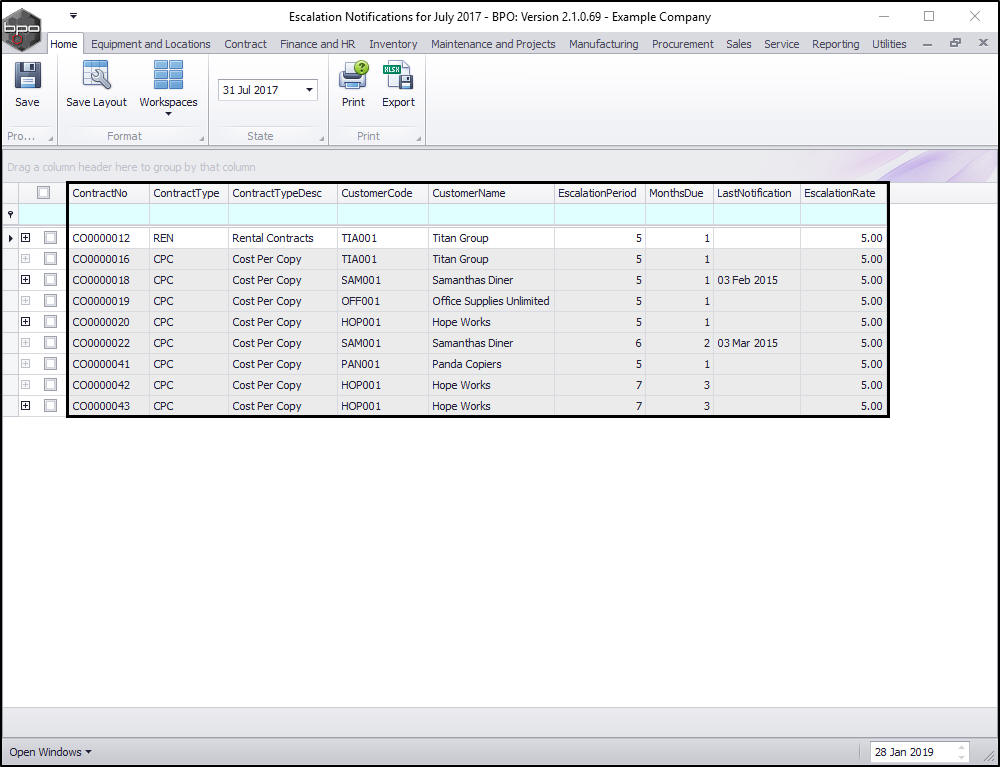1000x767 pixels.
Task: Open the Inventory tab
Action: 393,44
